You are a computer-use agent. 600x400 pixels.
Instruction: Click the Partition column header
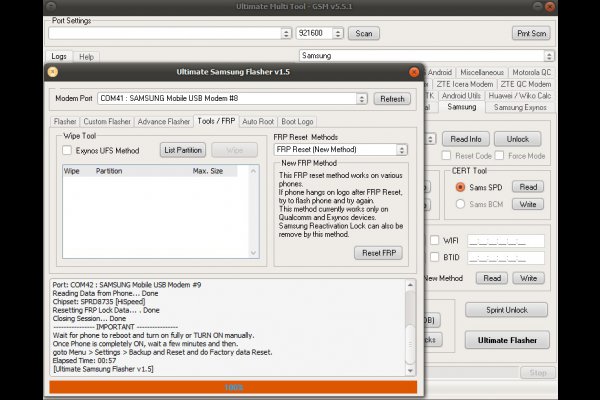pyautogui.click(x=109, y=171)
